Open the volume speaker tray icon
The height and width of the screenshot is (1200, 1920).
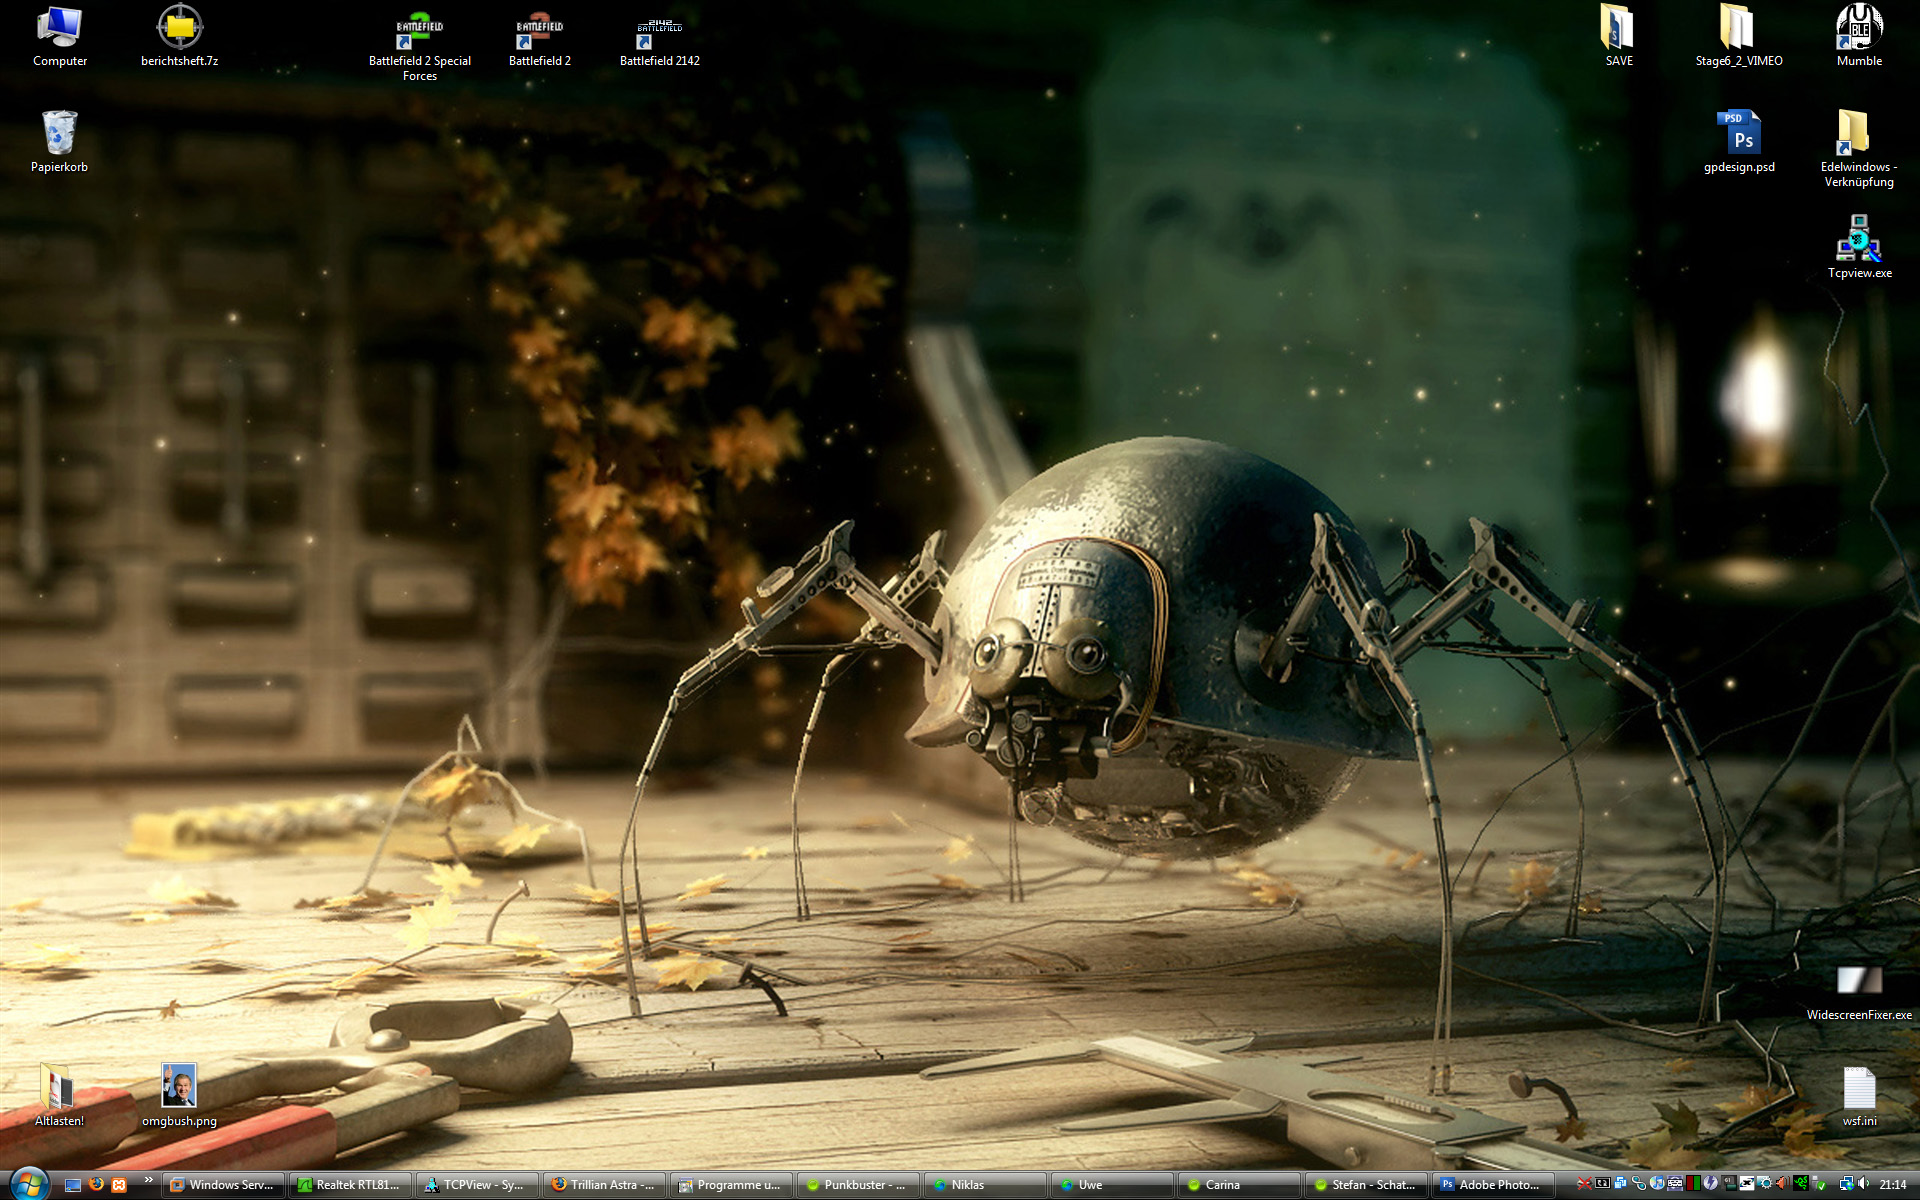point(1865,1183)
